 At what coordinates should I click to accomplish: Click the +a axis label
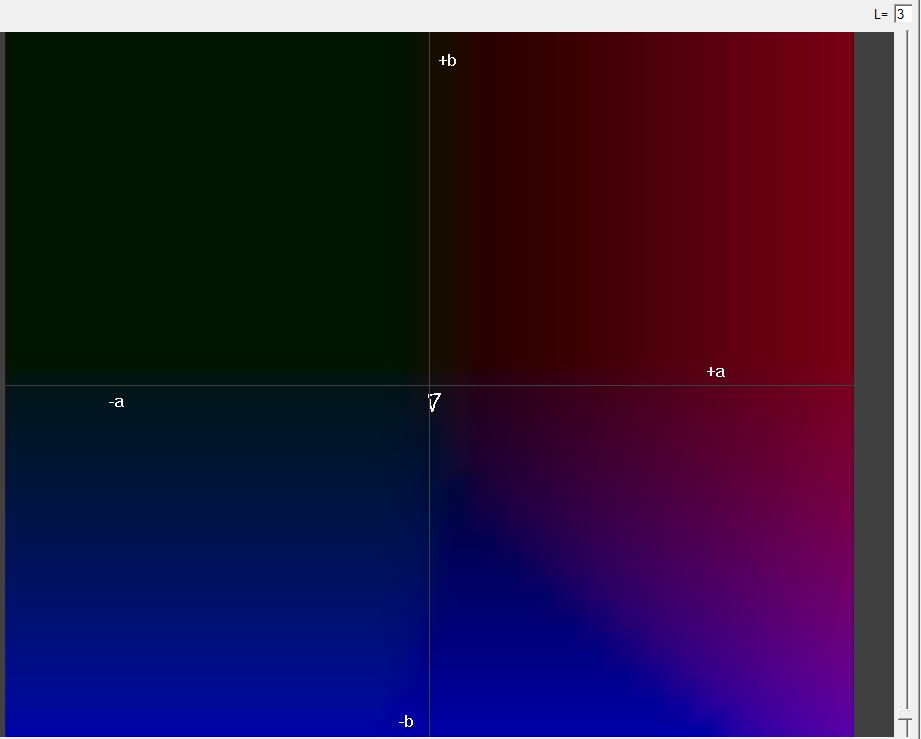pyautogui.click(x=715, y=372)
